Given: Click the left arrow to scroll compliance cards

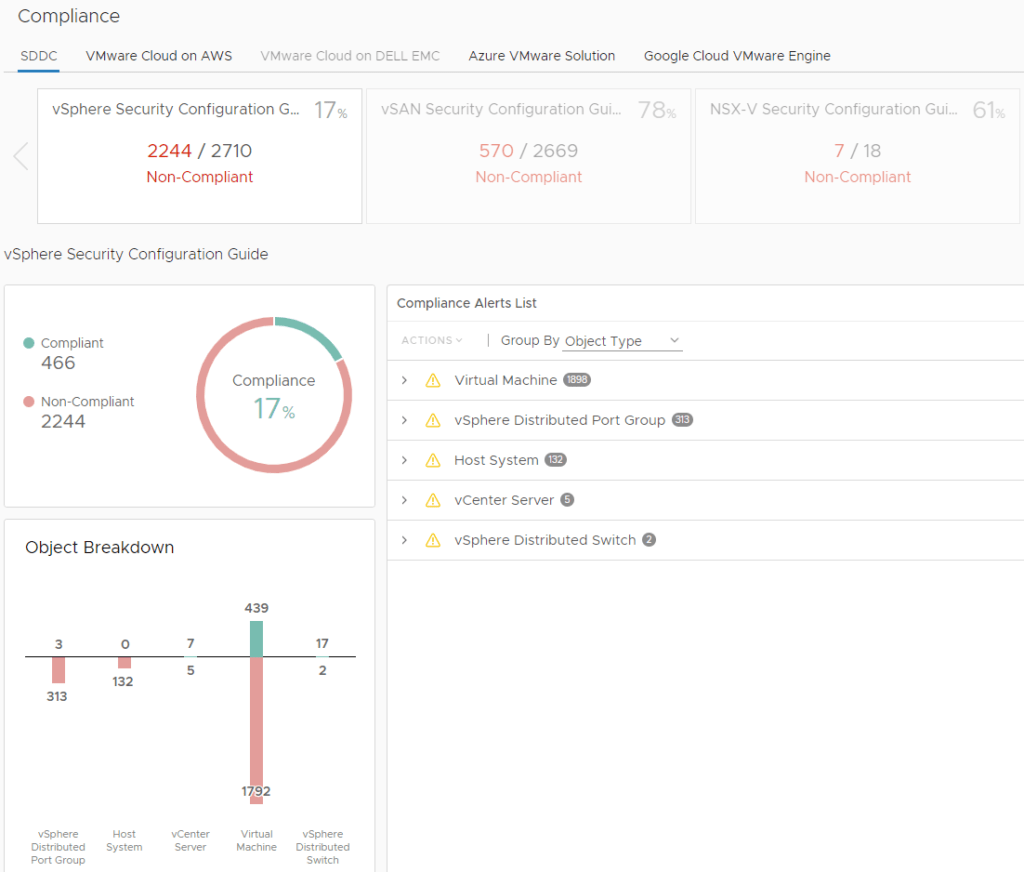Looking at the screenshot, I should 20,155.
